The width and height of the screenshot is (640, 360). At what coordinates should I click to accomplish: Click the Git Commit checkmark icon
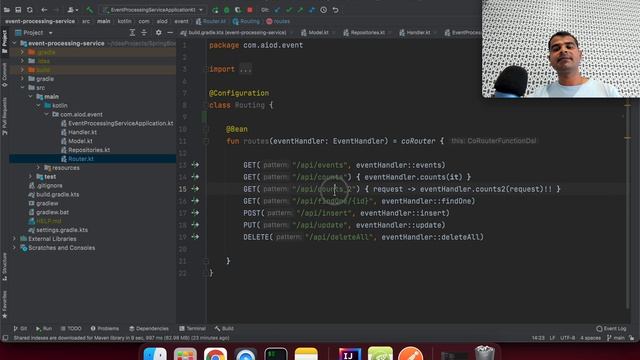point(289,10)
